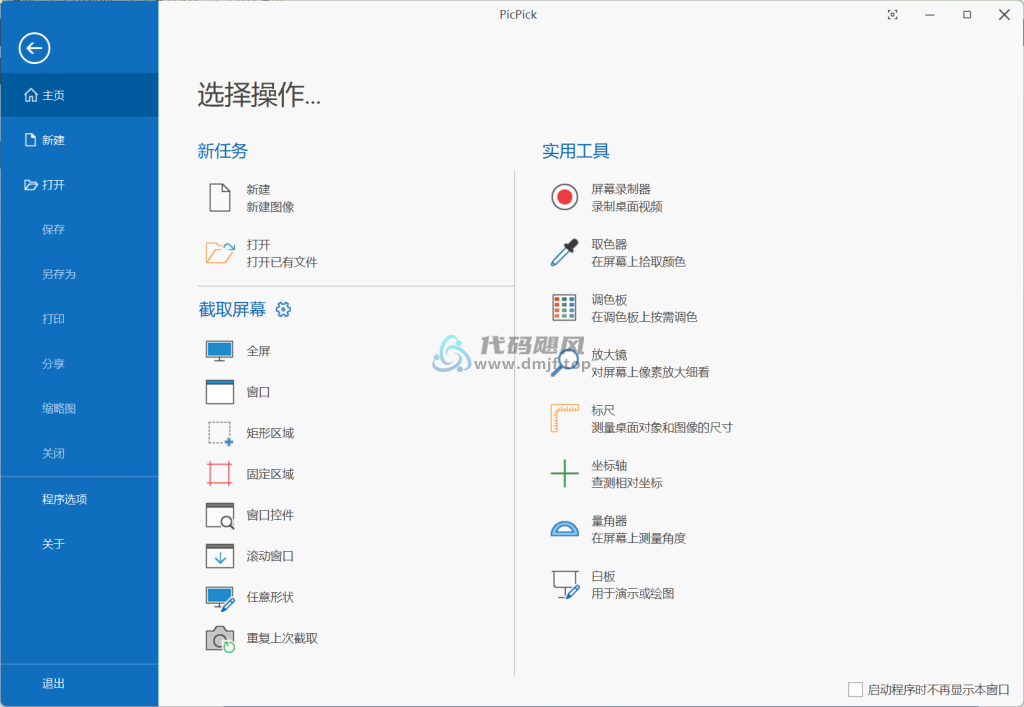Viewport: 1024px width, 707px height.
Task: Click the new image blank page icon
Action: 219,198
